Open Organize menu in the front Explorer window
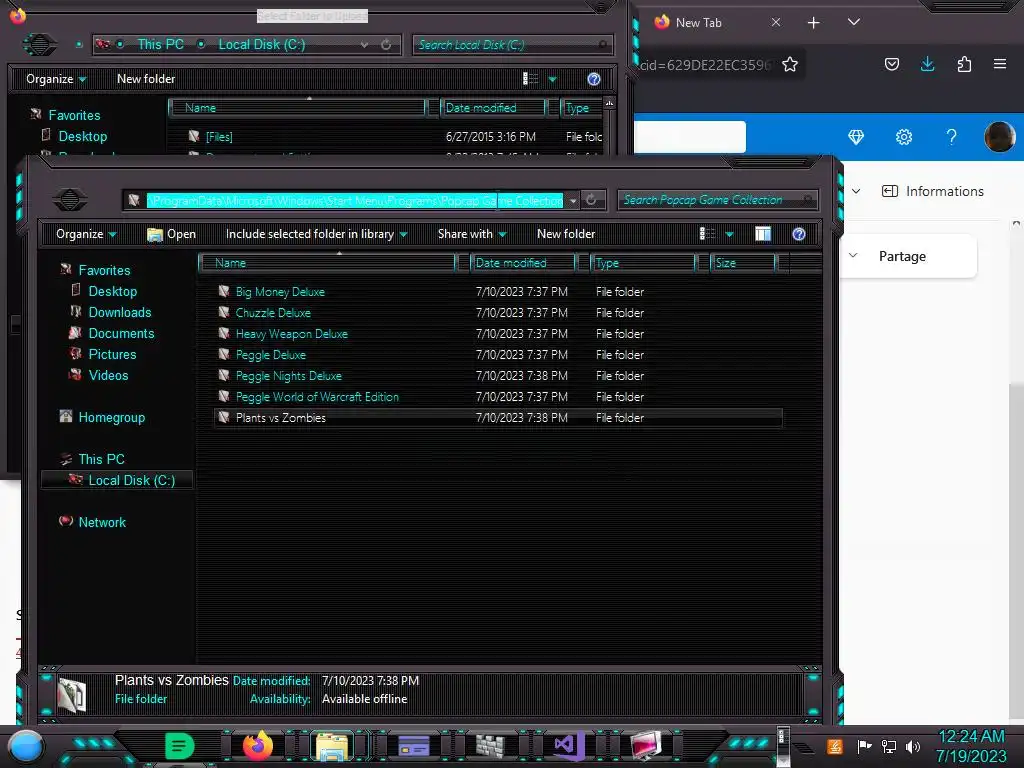This screenshot has height=768, width=1024. (x=86, y=234)
